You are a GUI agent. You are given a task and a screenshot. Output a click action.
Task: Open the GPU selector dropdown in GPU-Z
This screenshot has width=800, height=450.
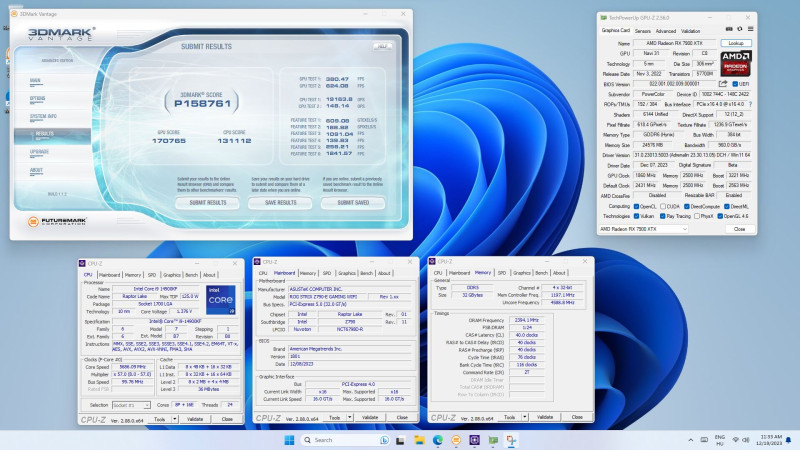coord(644,229)
